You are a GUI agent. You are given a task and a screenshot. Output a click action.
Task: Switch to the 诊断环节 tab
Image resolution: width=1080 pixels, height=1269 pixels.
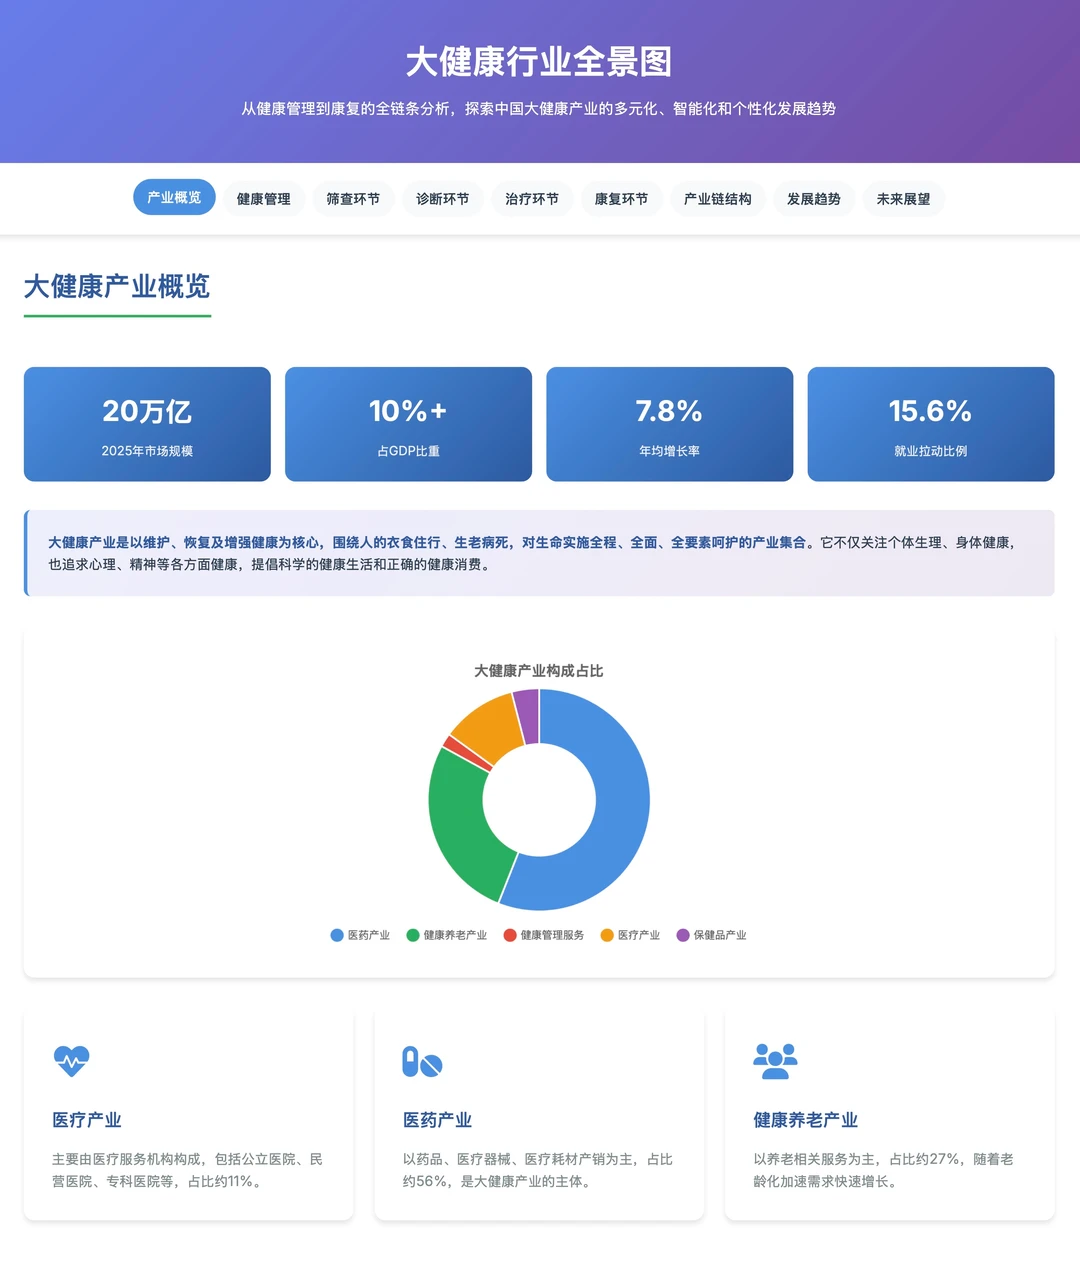coord(443,198)
